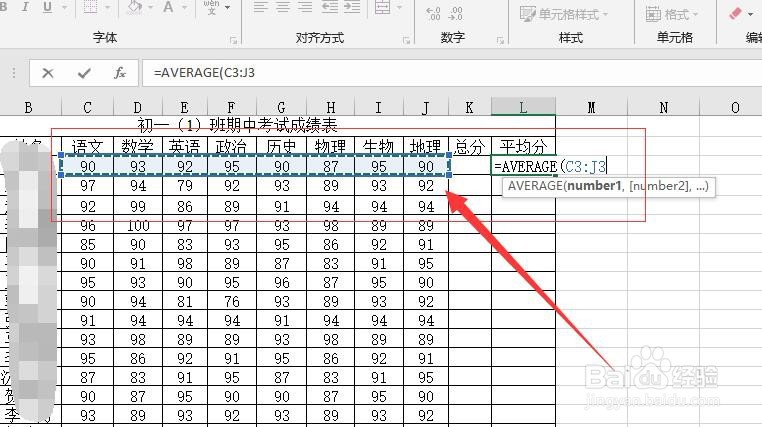Center align text
The width and height of the screenshot is (762, 427).
point(283,7)
